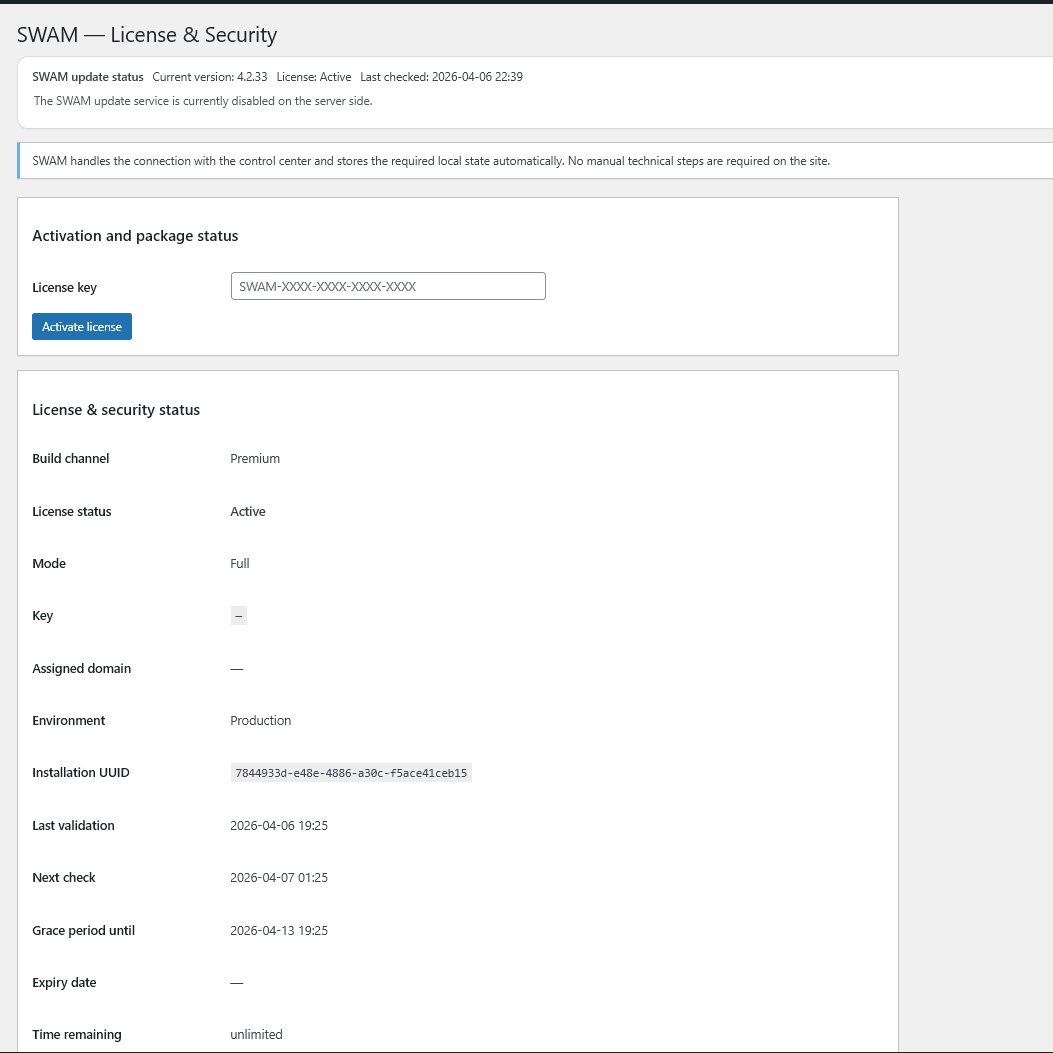Screen dimensions: 1053x1053
Task: Click the License key input field
Action: pyautogui.click(x=388, y=286)
